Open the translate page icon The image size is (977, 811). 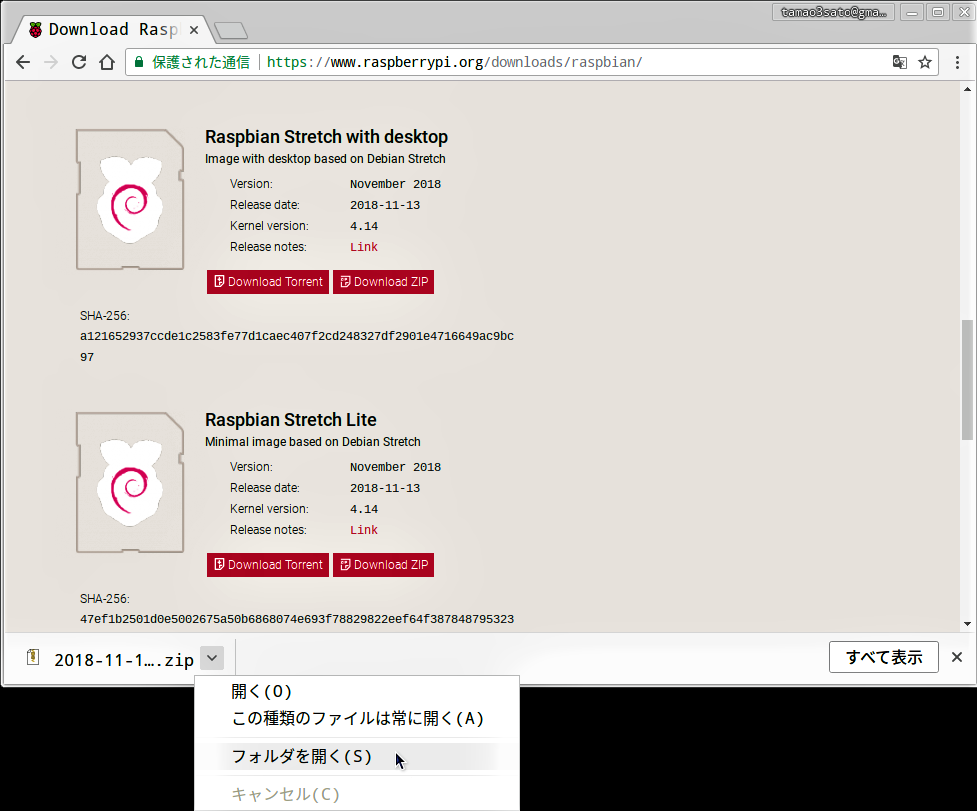[x=900, y=62]
